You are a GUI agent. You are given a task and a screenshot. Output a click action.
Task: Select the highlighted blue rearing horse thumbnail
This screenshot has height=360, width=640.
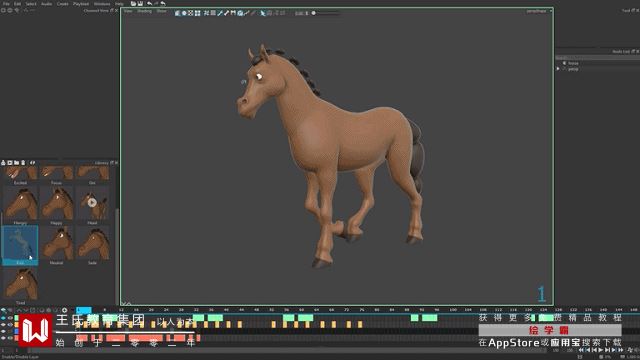click(20, 244)
